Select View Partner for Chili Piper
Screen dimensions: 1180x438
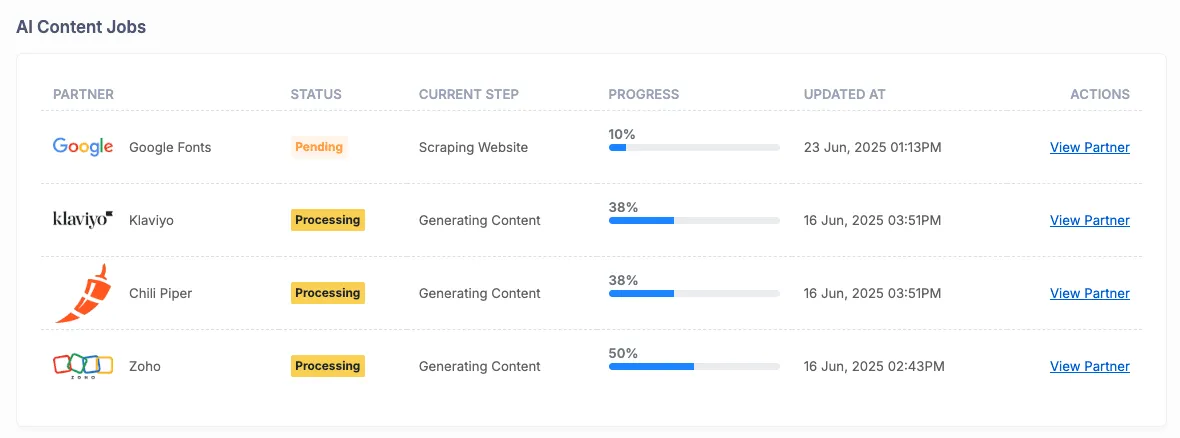click(x=1090, y=294)
